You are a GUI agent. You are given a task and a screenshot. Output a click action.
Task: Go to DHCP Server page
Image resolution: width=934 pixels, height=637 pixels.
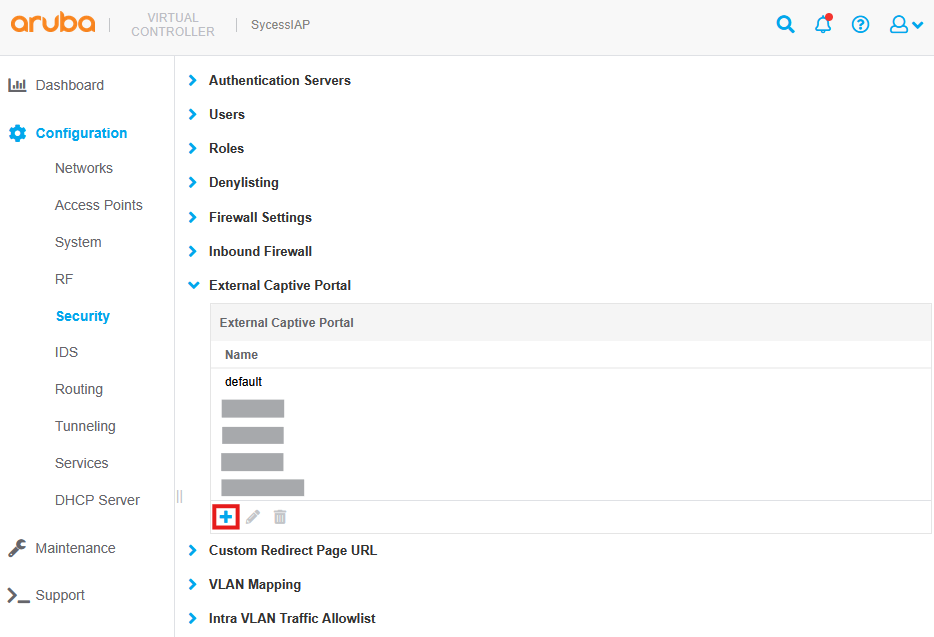pos(97,500)
